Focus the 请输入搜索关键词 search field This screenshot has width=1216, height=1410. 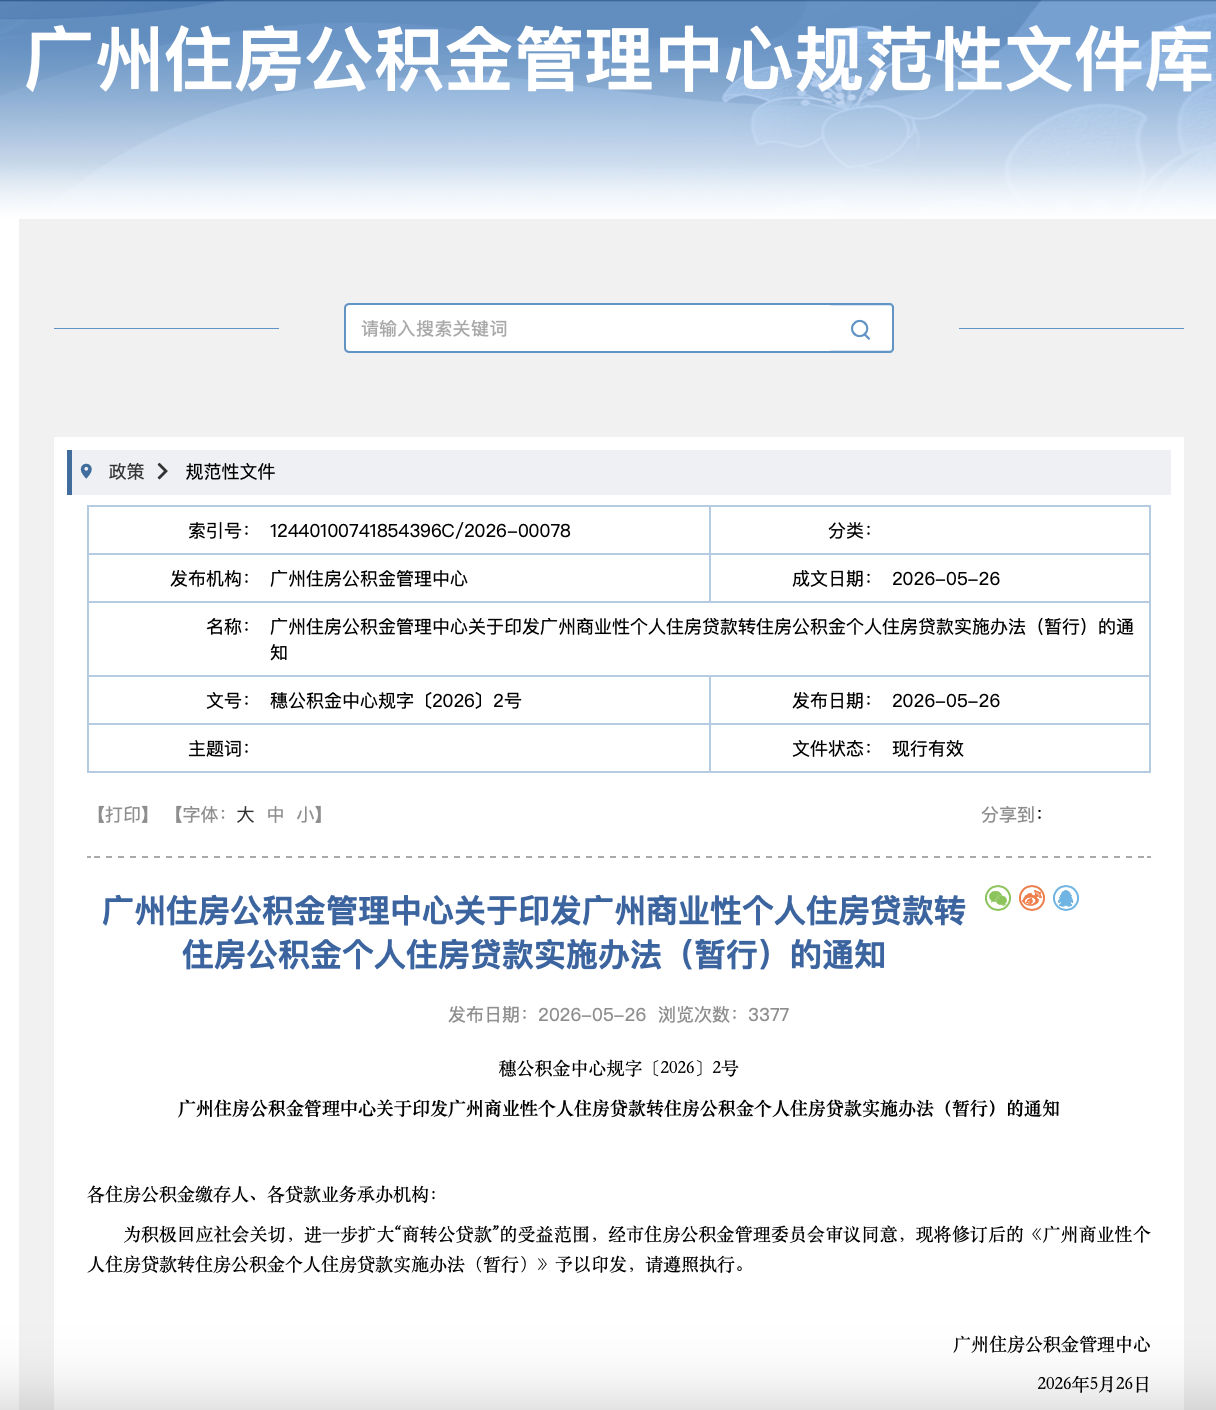point(619,328)
